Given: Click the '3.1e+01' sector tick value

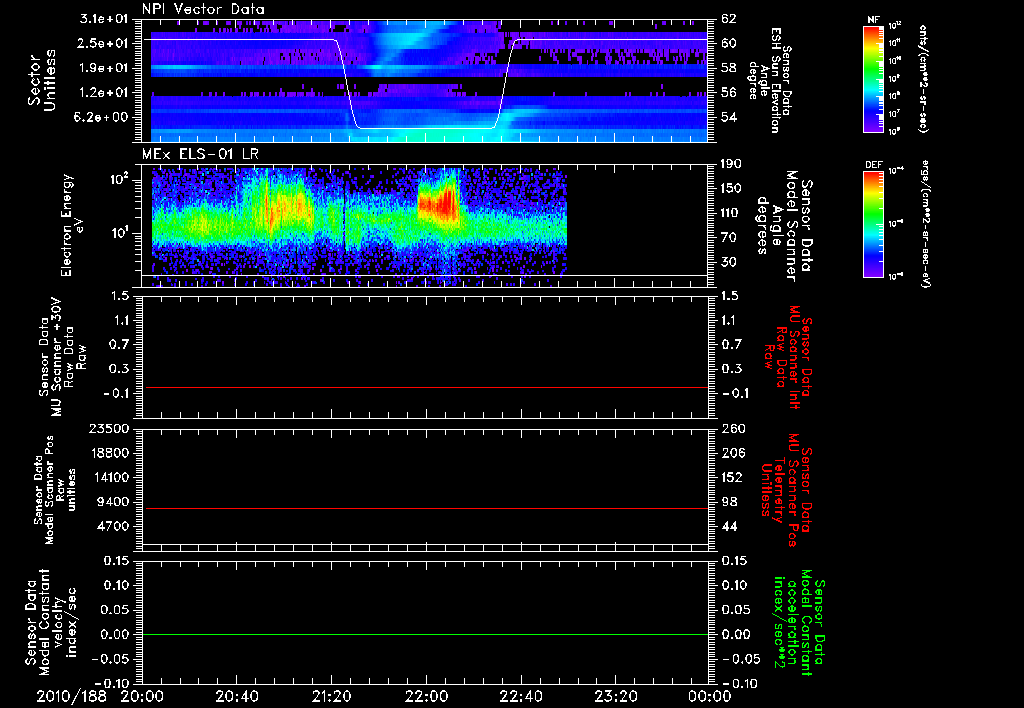Looking at the screenshot, I should pos(105,19).
